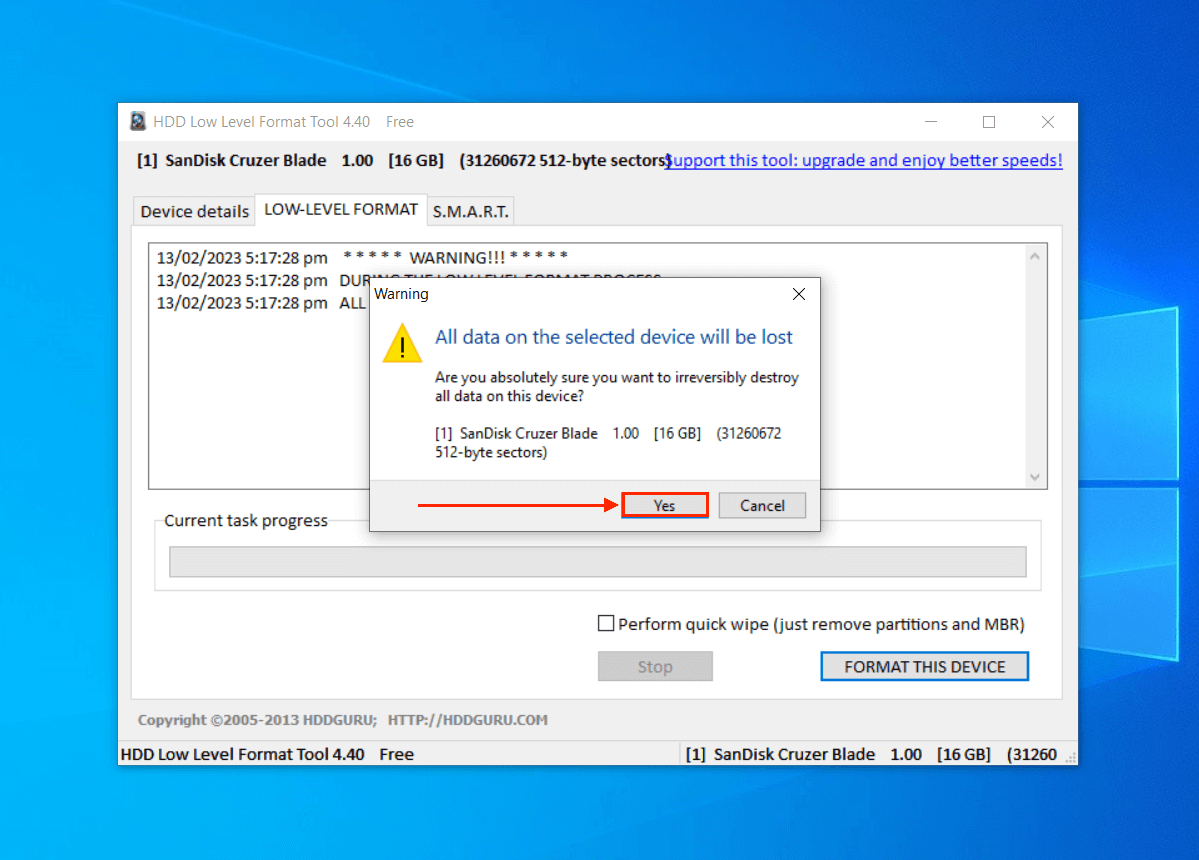Click 'All data on the selected device will be lost' heading

point(613,337)
